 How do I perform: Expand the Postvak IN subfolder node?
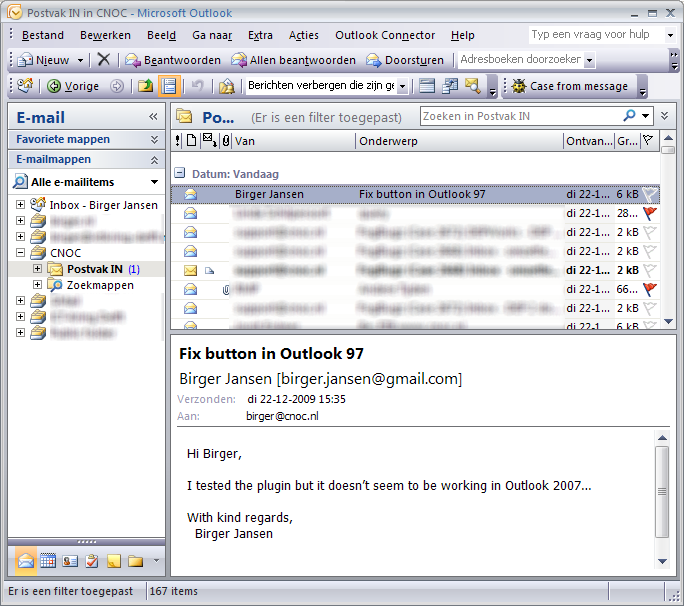point(37,268)
